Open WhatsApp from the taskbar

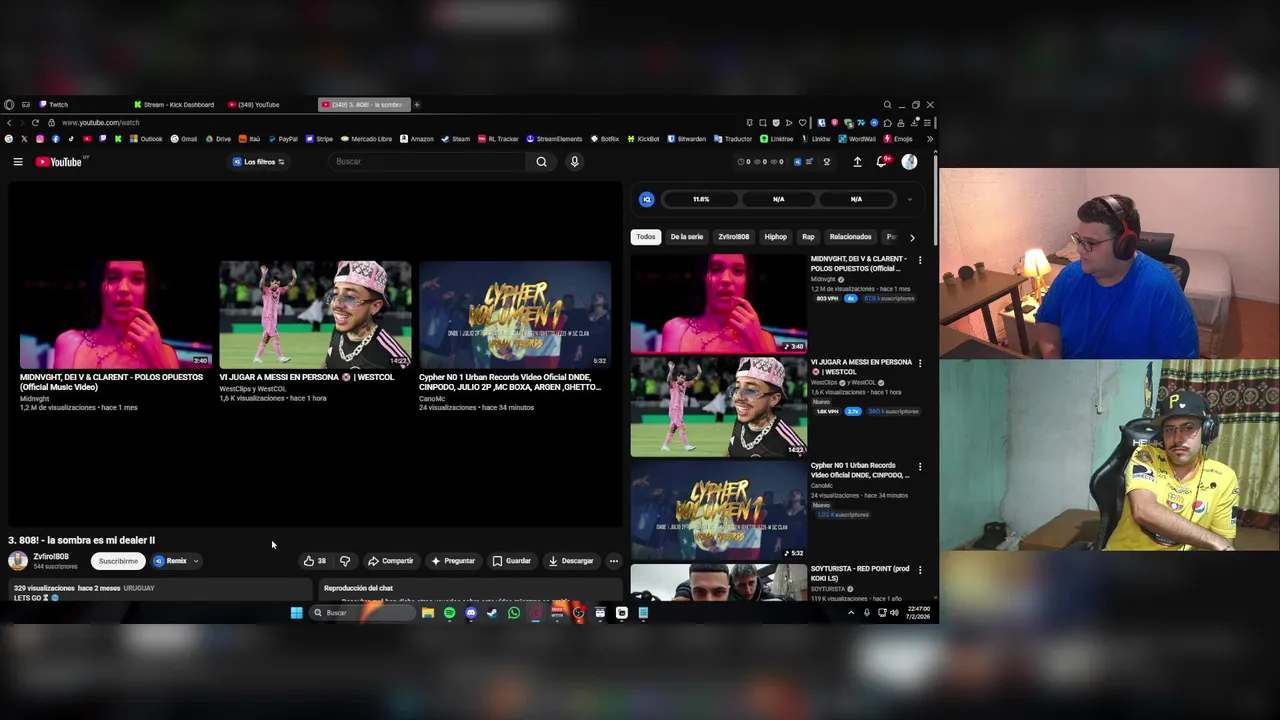click(x=514, y=613)
